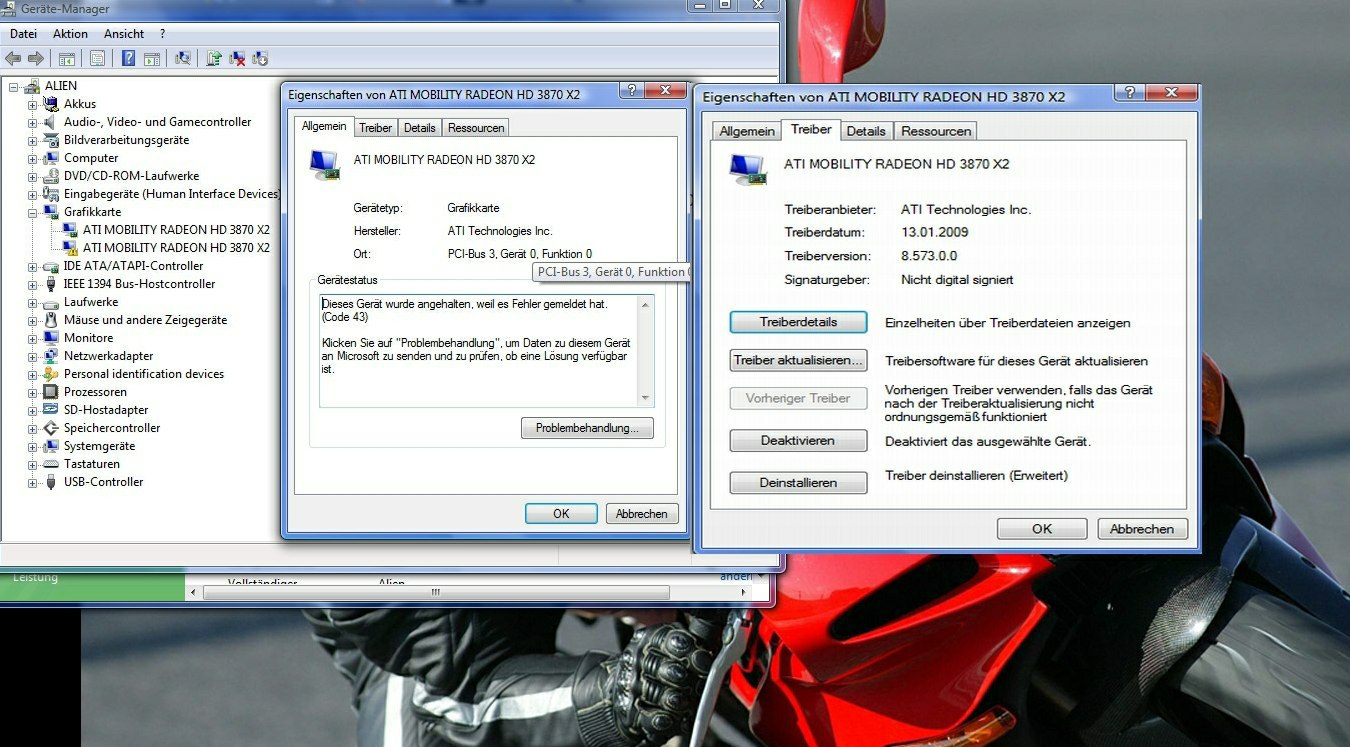Click the speaker icon beside Audio-, Video- und Gamecontroller
This screenshot has width=1350, height=747.
tap(51, 122)
